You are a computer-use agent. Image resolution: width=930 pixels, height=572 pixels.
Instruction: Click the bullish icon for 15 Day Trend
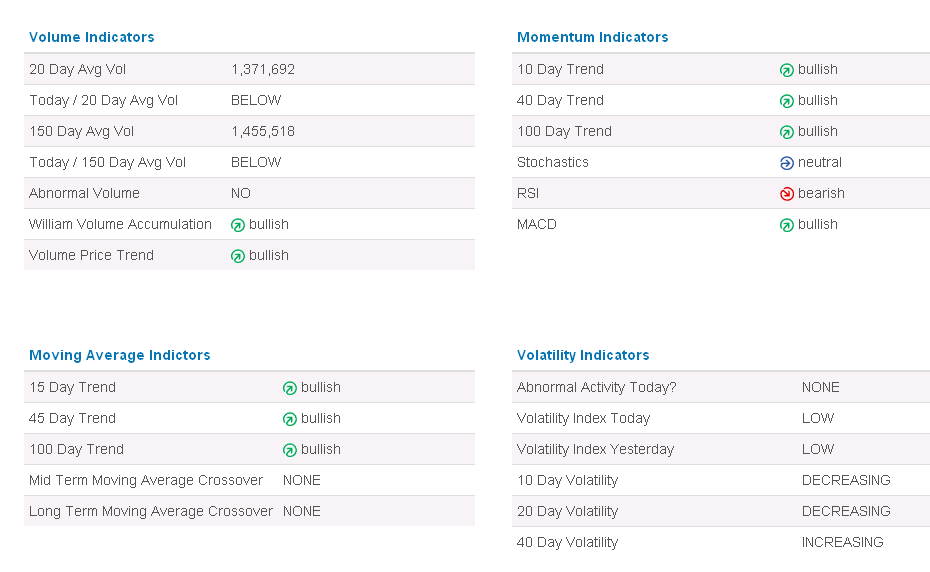click(x=289, y=388)
